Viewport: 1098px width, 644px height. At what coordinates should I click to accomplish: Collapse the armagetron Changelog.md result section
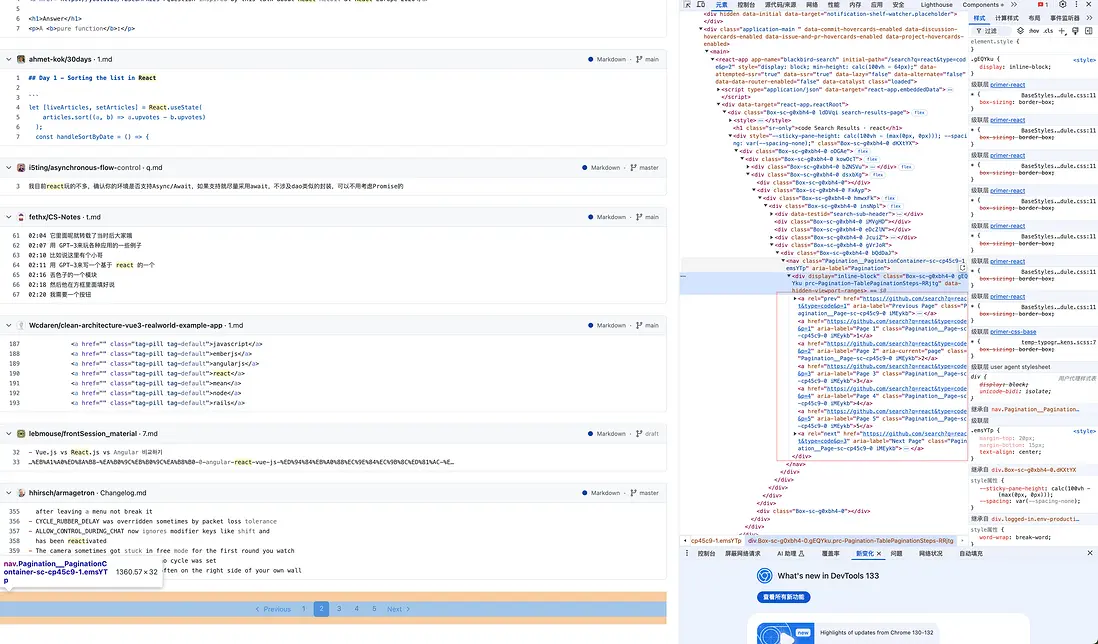pyautogui.click(x=8, y=492)
